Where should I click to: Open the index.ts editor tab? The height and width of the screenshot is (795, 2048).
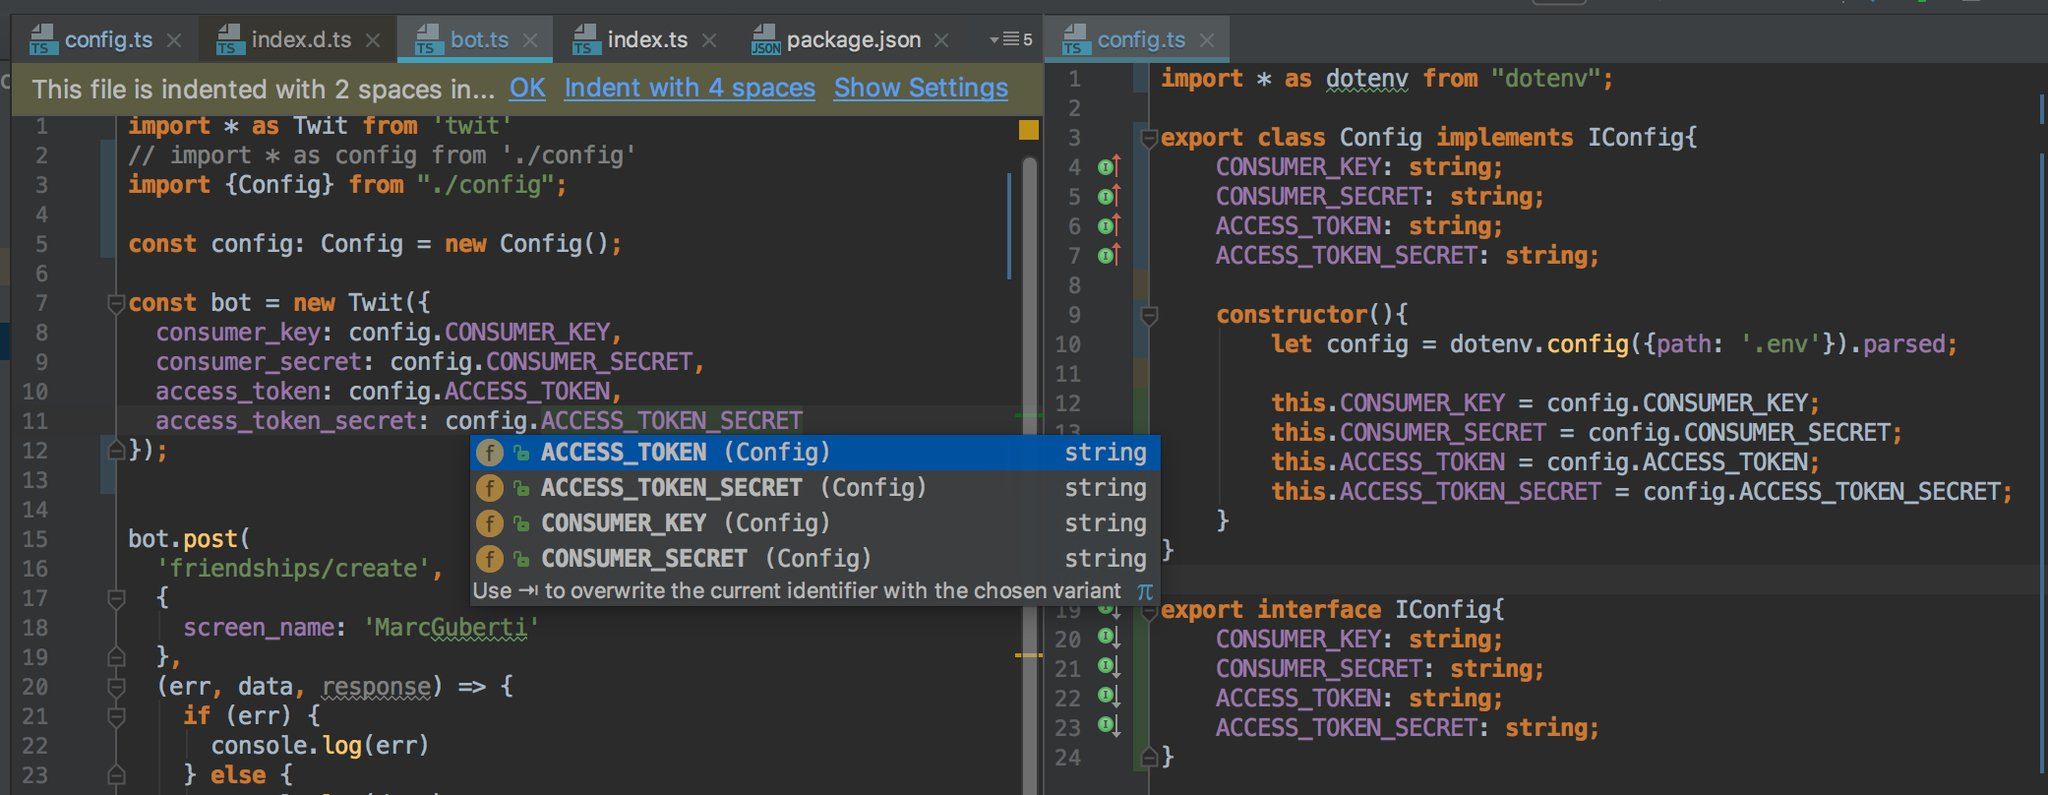646,40
